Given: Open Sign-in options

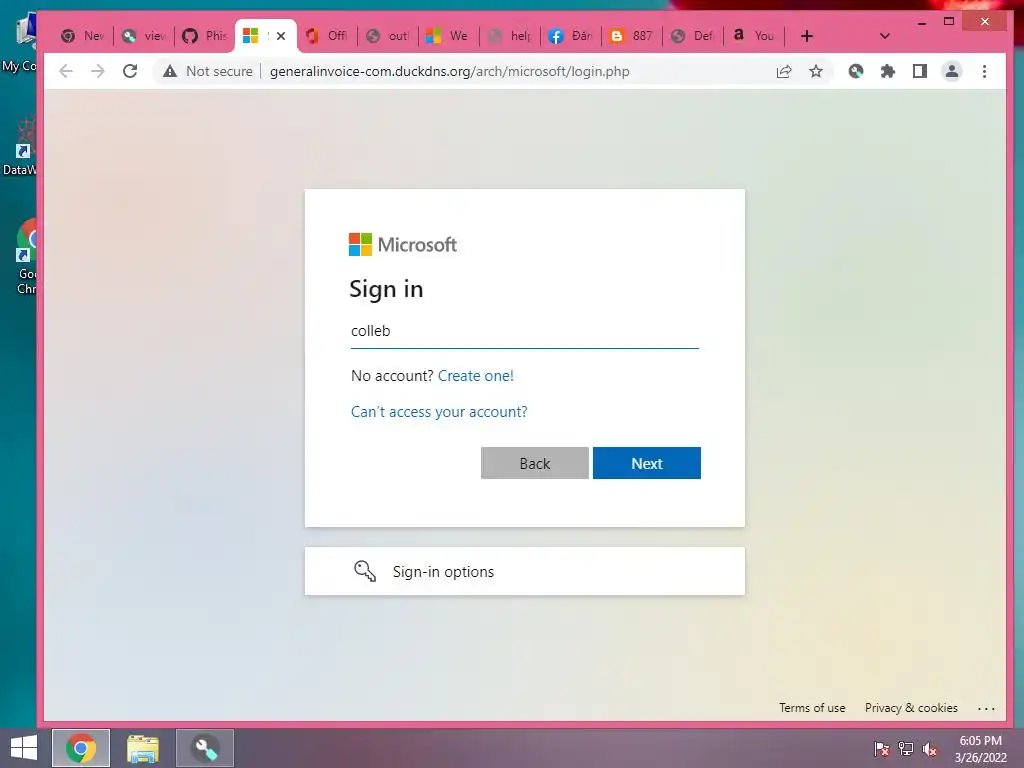Looking at the screenshot, I should pos(524,571).
